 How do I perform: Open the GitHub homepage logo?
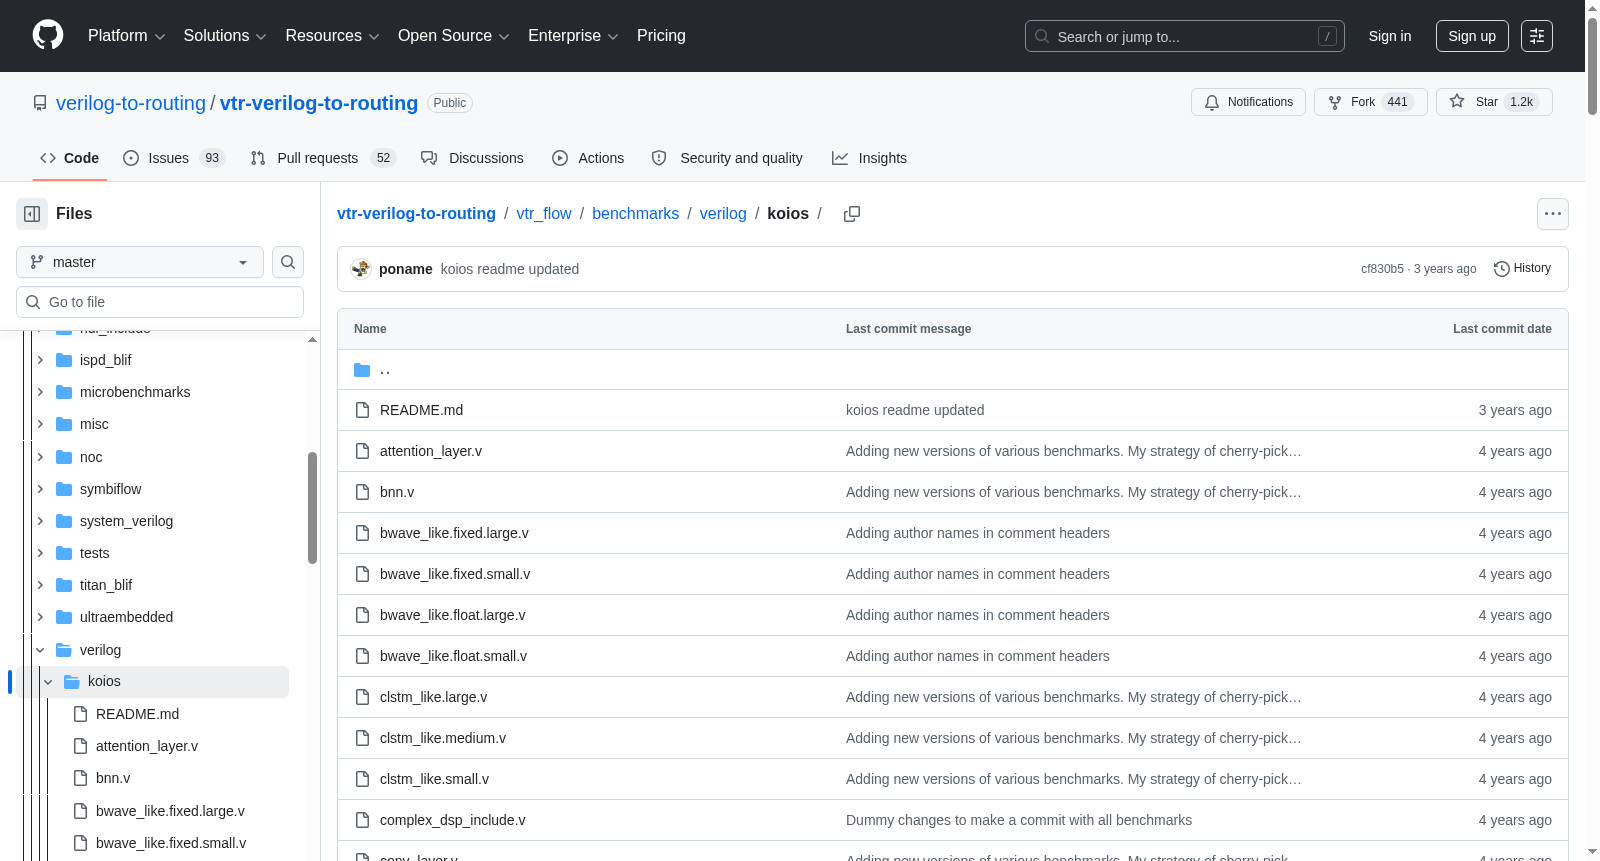(48, 35)
